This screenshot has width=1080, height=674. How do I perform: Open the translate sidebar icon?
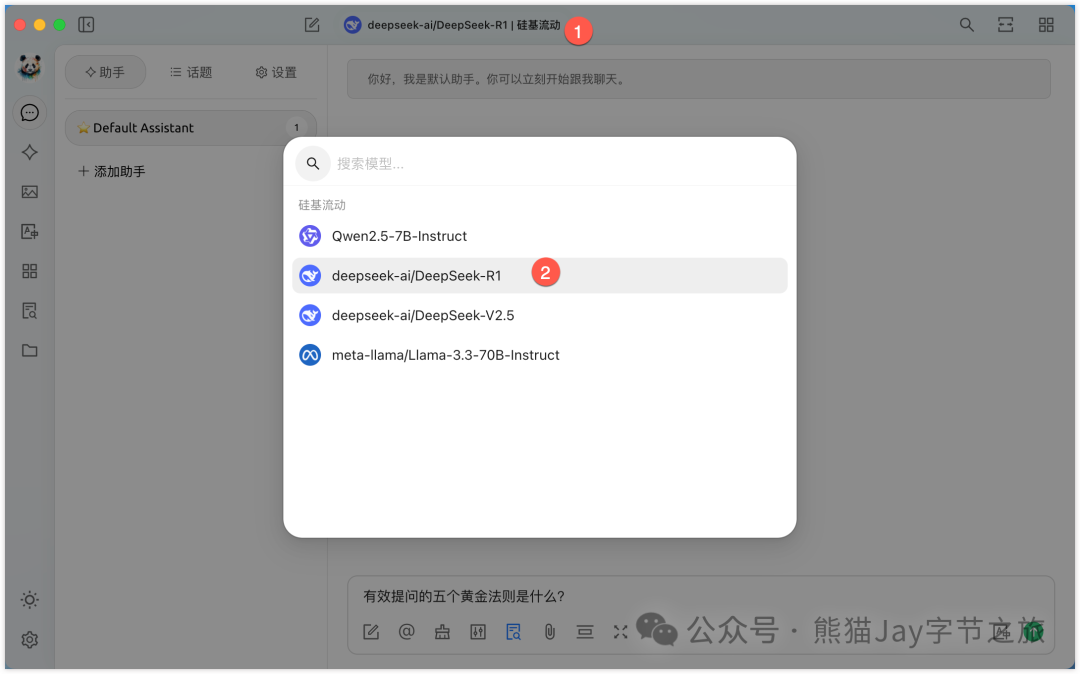pyautogui.click(x=30, y=231)
